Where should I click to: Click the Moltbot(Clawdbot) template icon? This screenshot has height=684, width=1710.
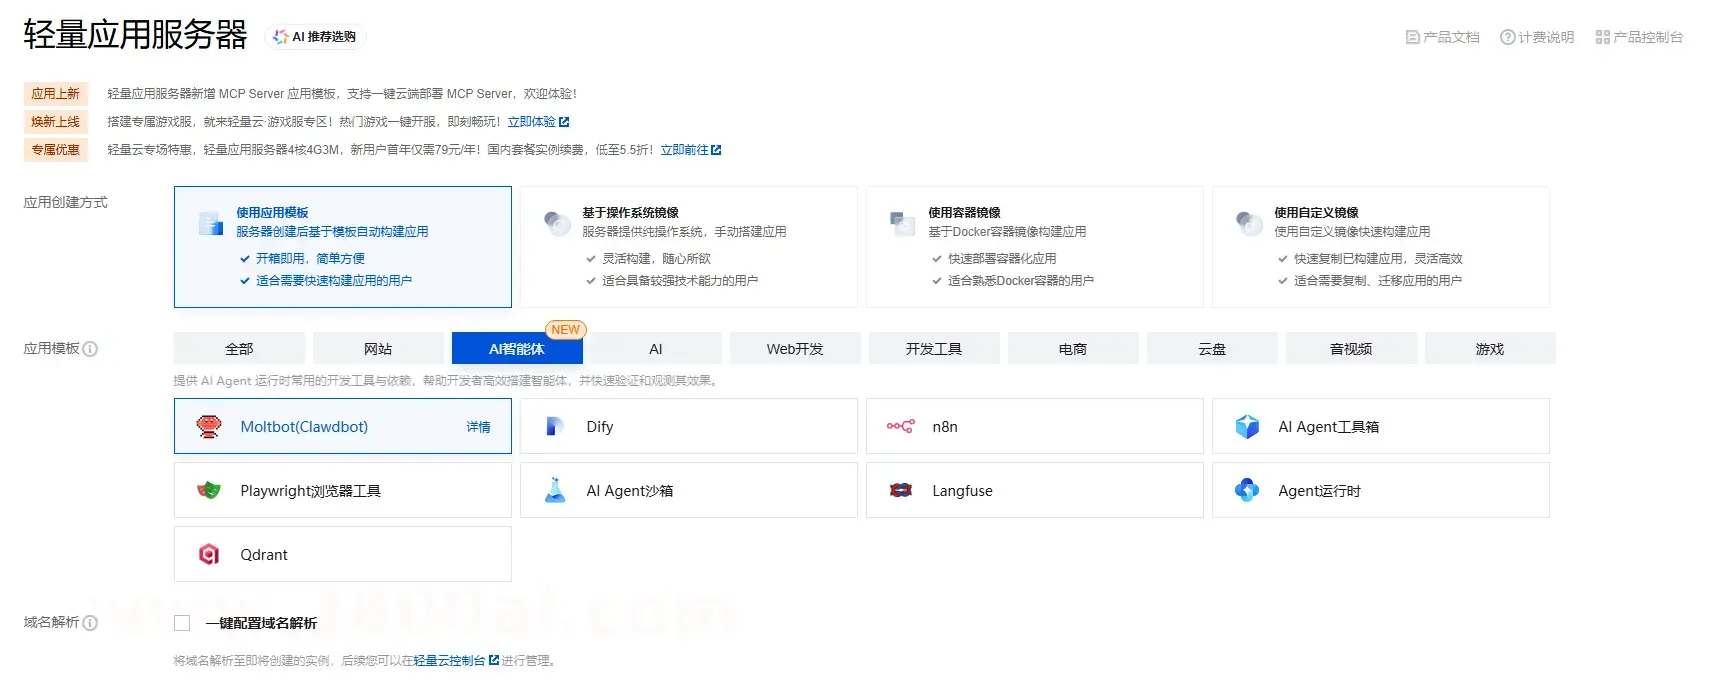(209, 427)
